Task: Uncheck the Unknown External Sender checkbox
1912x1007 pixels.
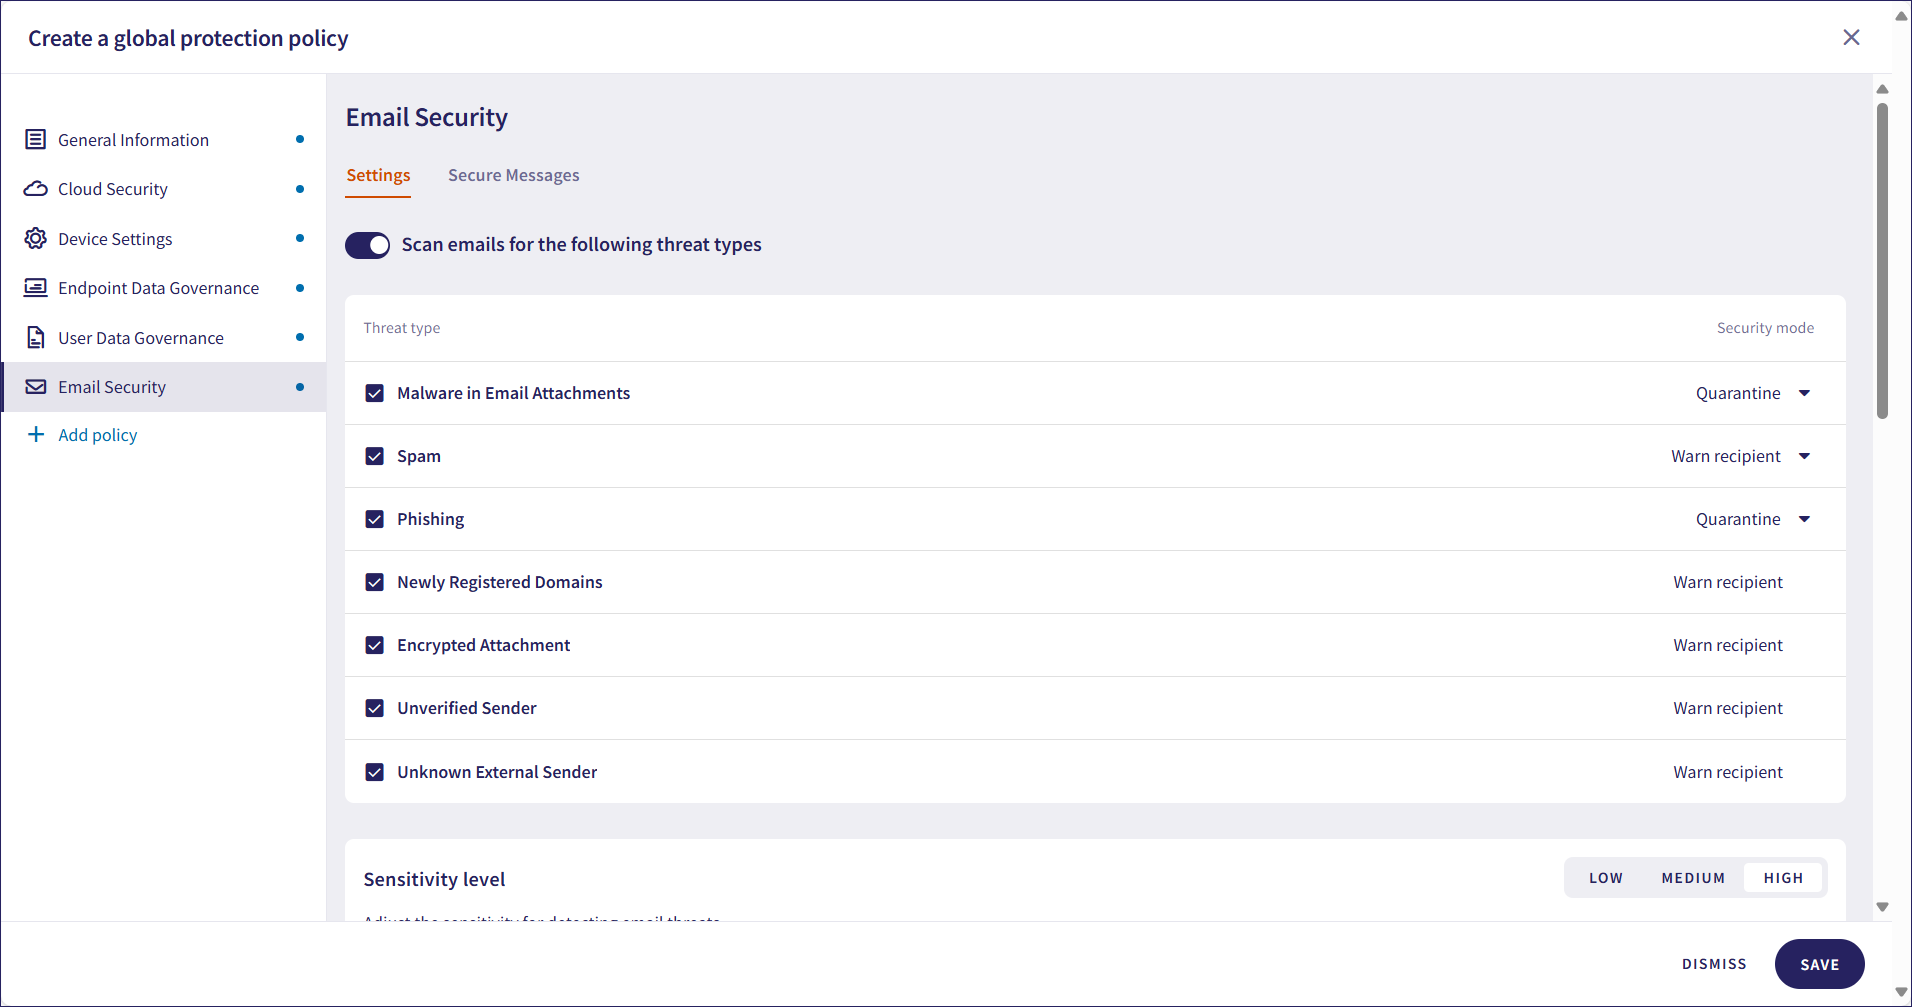Action: [x=375, y=772]
